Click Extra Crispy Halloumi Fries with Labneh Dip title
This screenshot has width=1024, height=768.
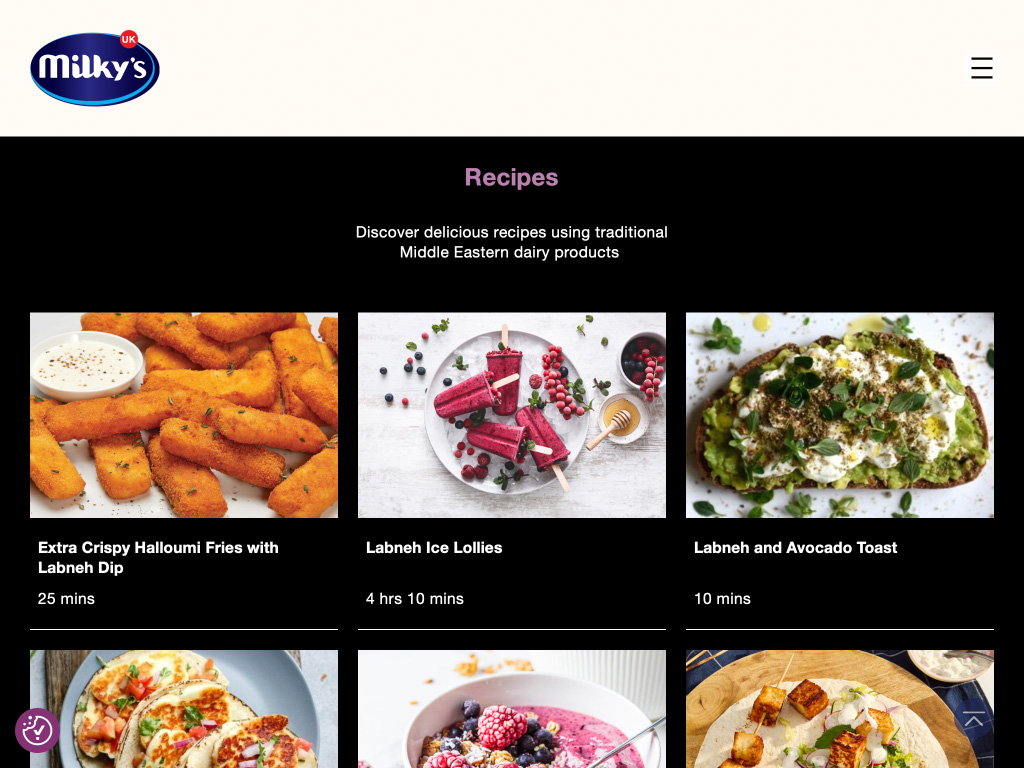point(158,557)
